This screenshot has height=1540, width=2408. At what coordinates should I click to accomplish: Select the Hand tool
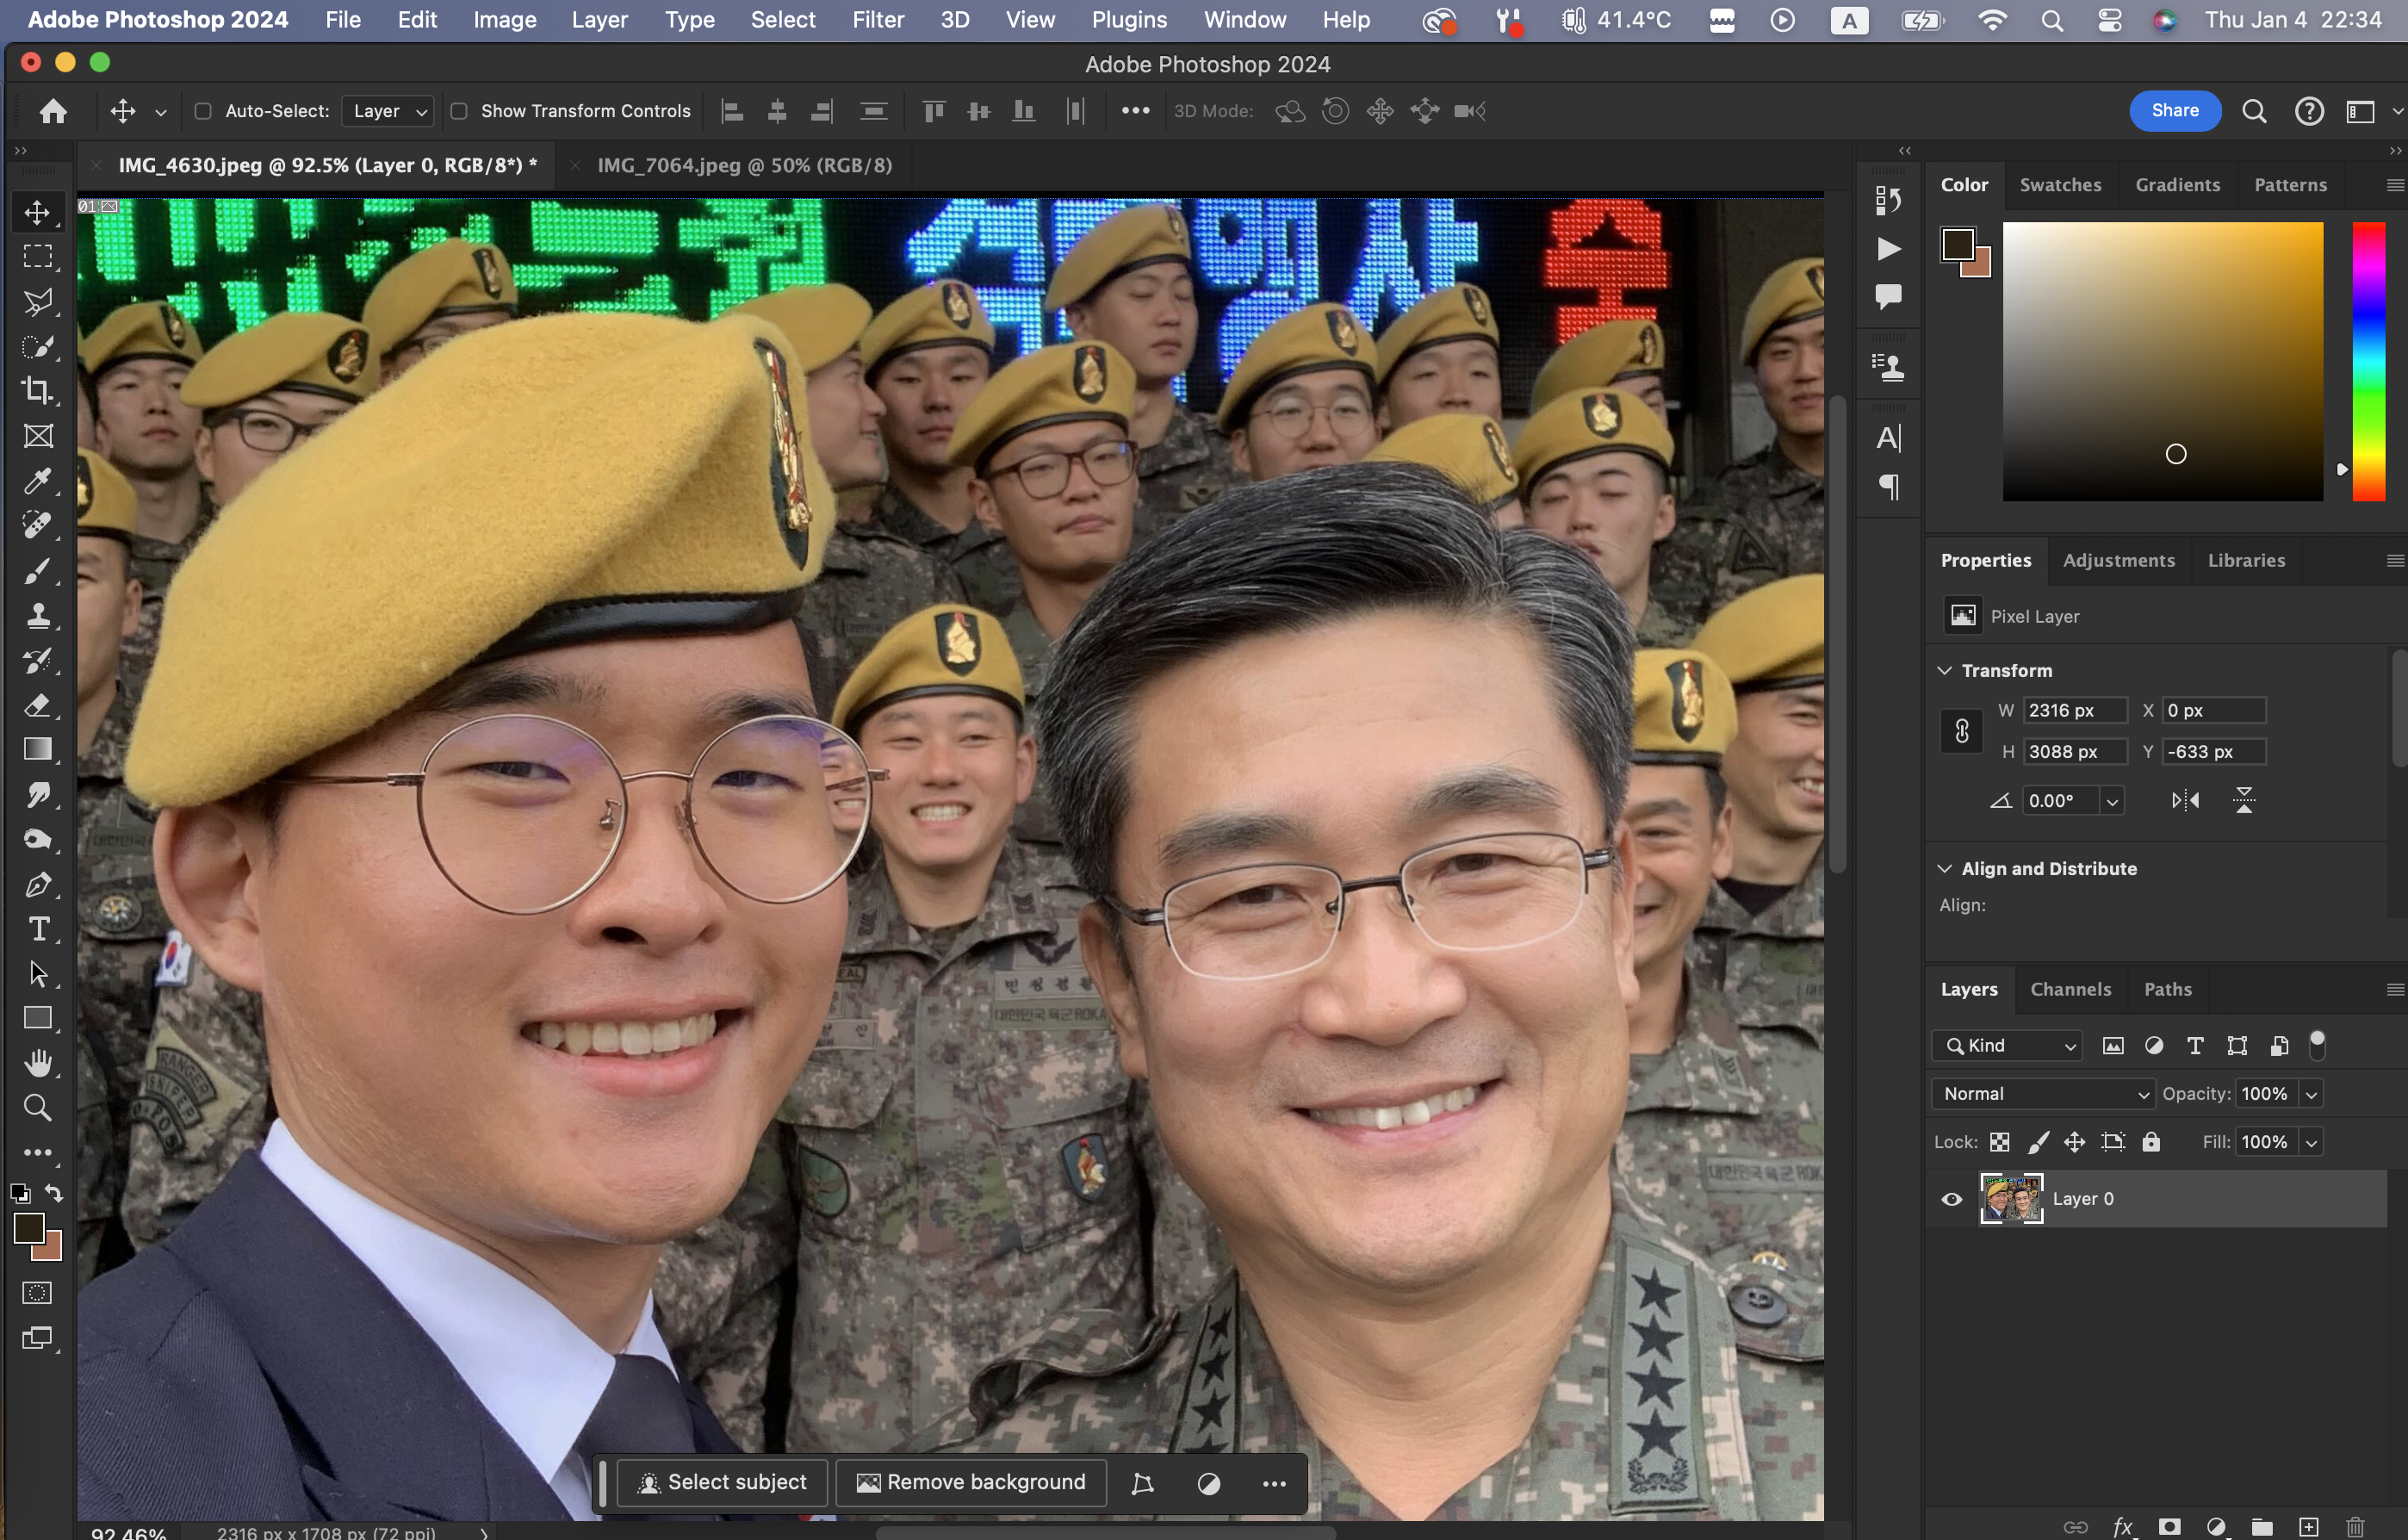point(38,1064)
